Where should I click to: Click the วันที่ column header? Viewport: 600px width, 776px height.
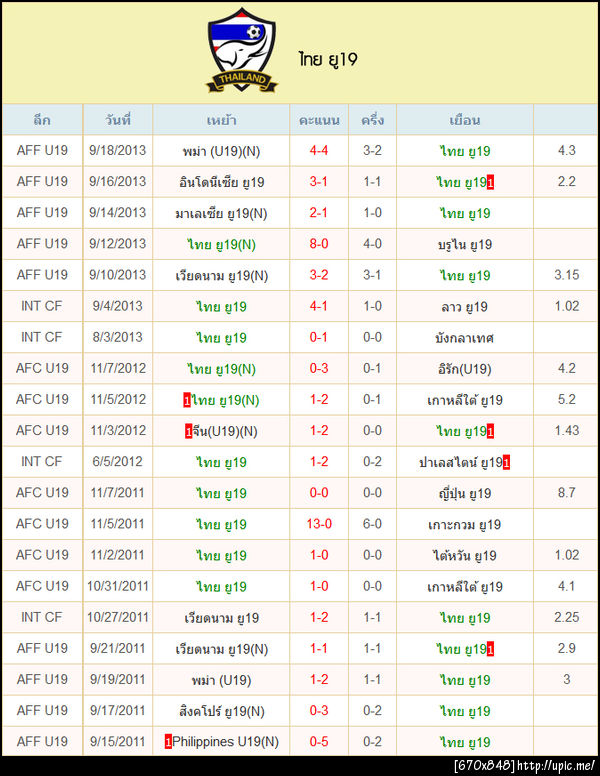click(117, 120)
